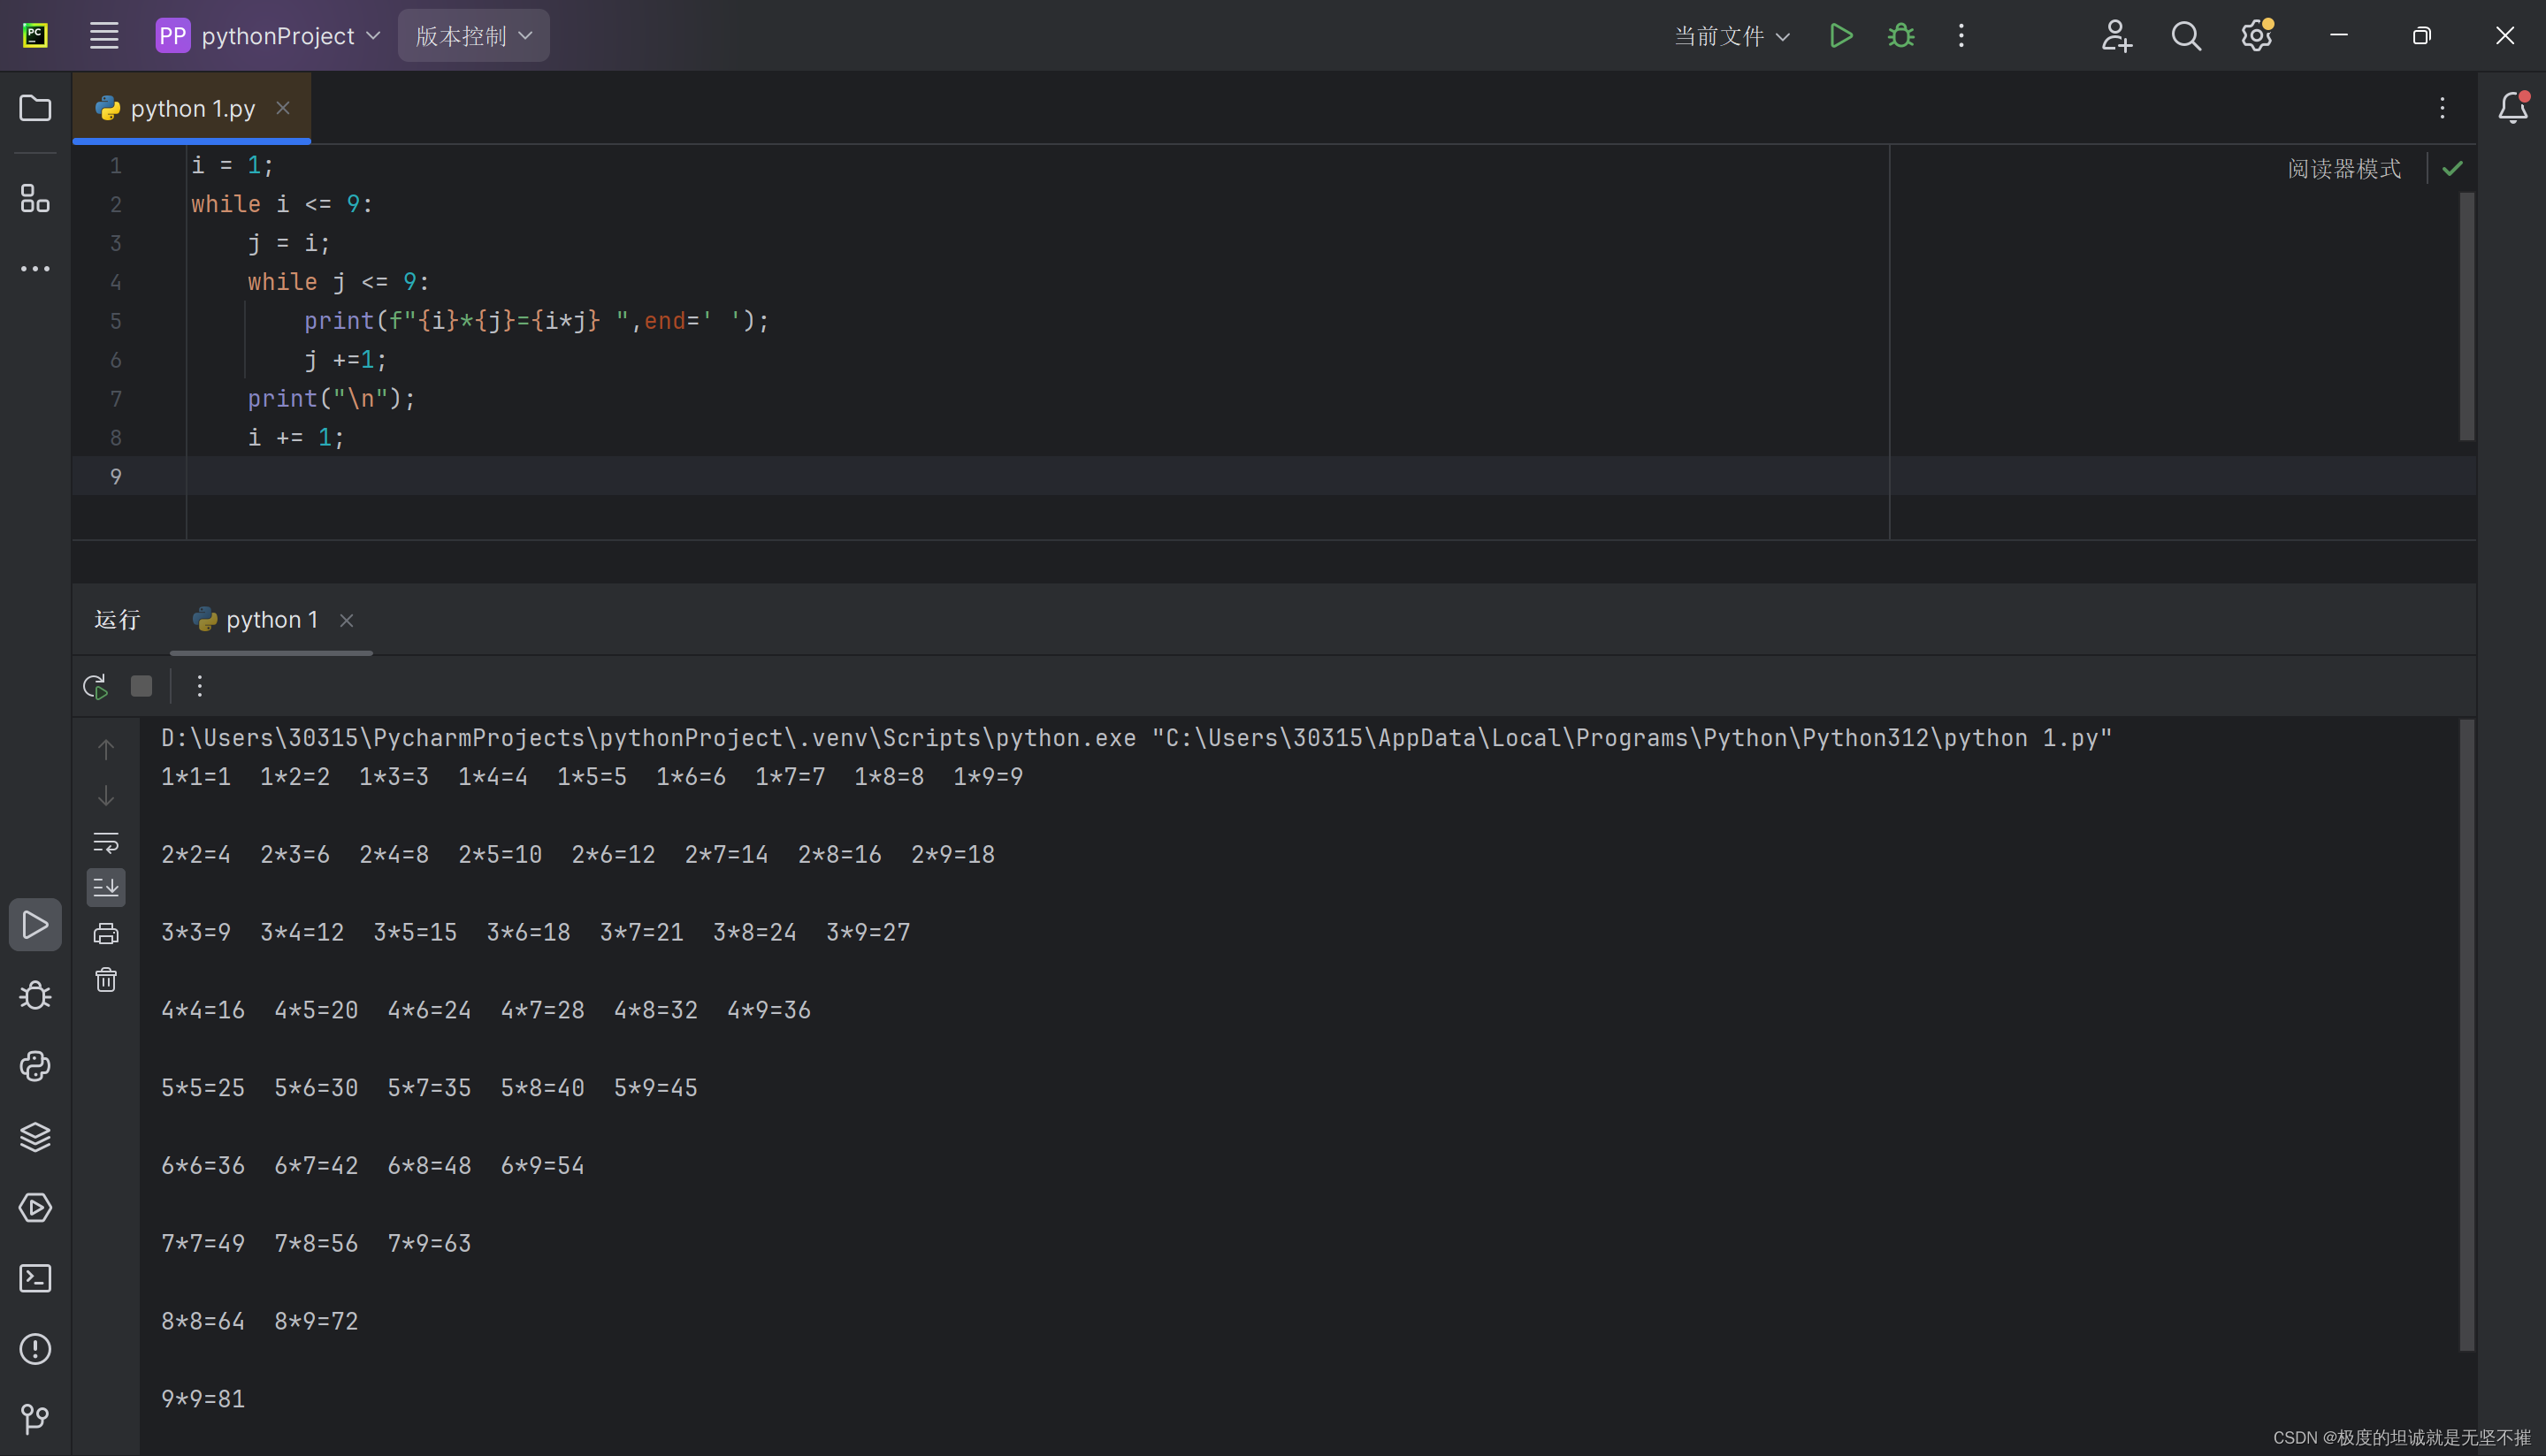Stop the running process
2546x1456 pixels.
tap(141, 686)
